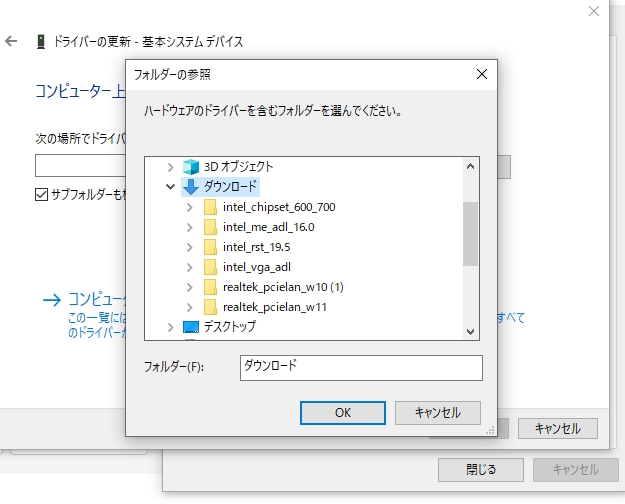Click the コンピュー list option link
This screenshot has height=504, width=625.
tap(97, 299)
